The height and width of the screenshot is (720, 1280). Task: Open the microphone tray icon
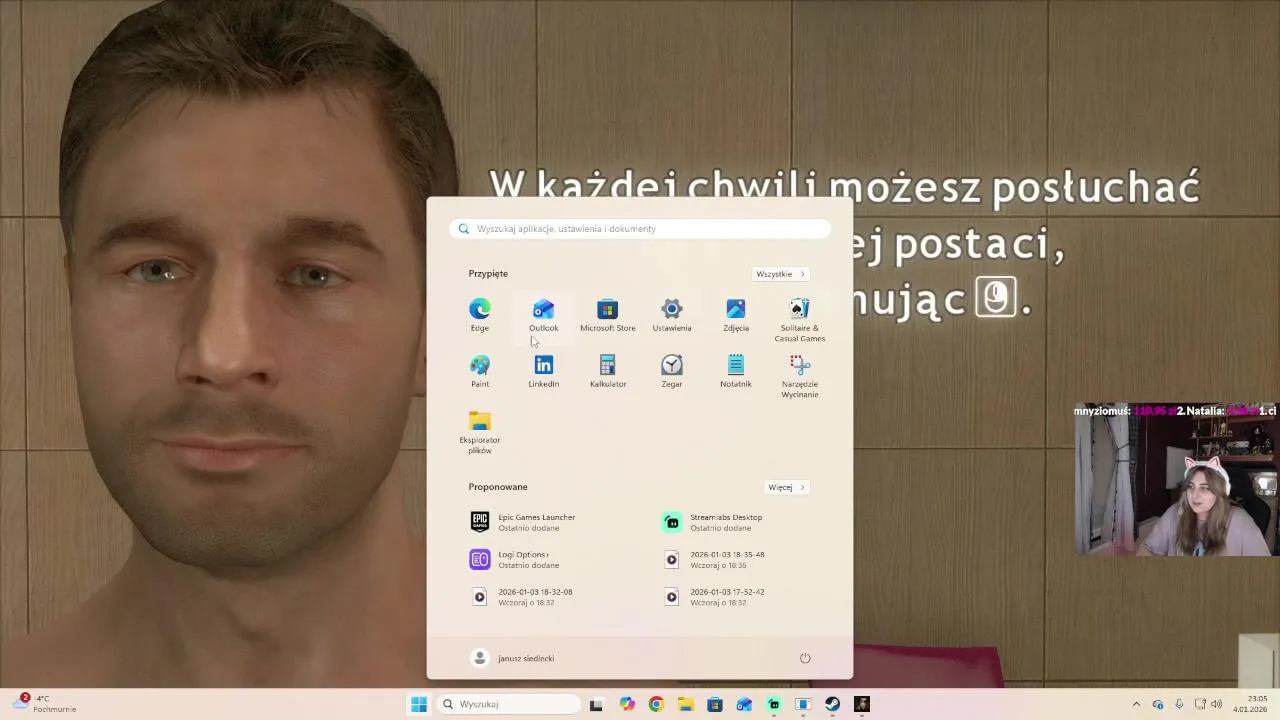[x=1179, y=704]
